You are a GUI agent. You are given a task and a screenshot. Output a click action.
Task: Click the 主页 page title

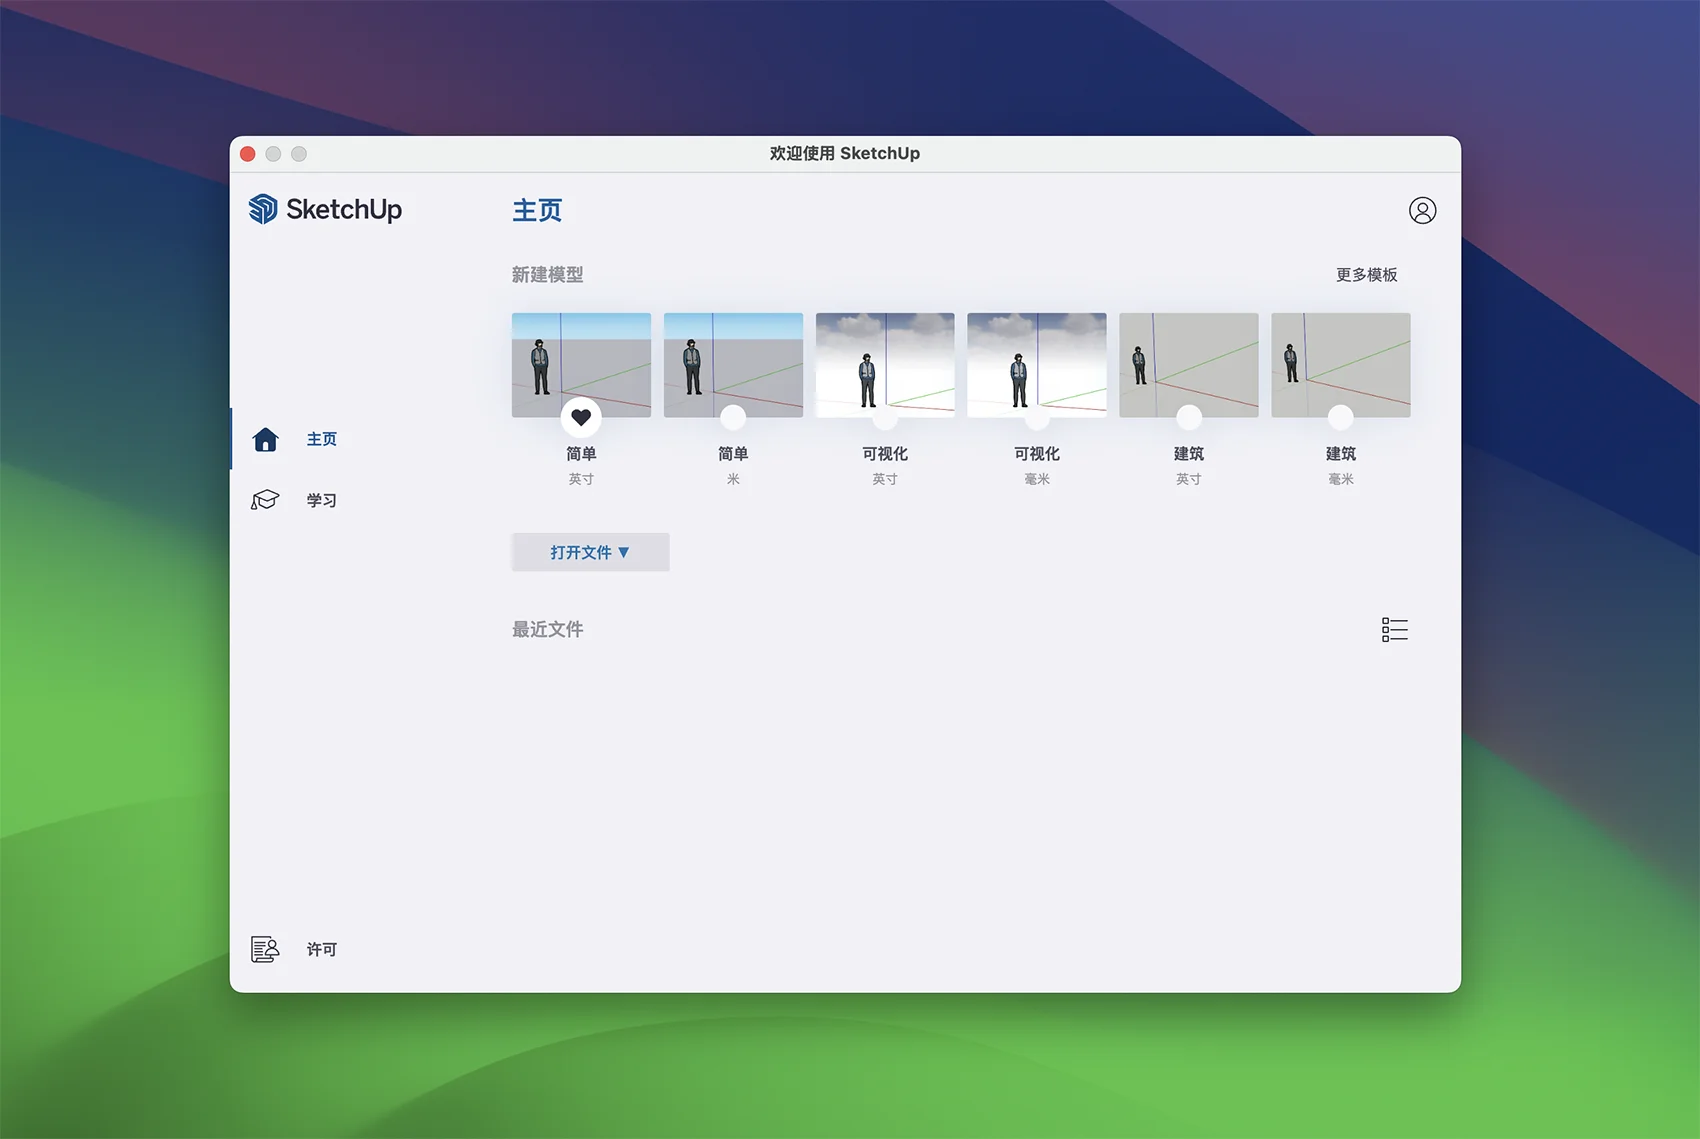click(x=537, y=210)
